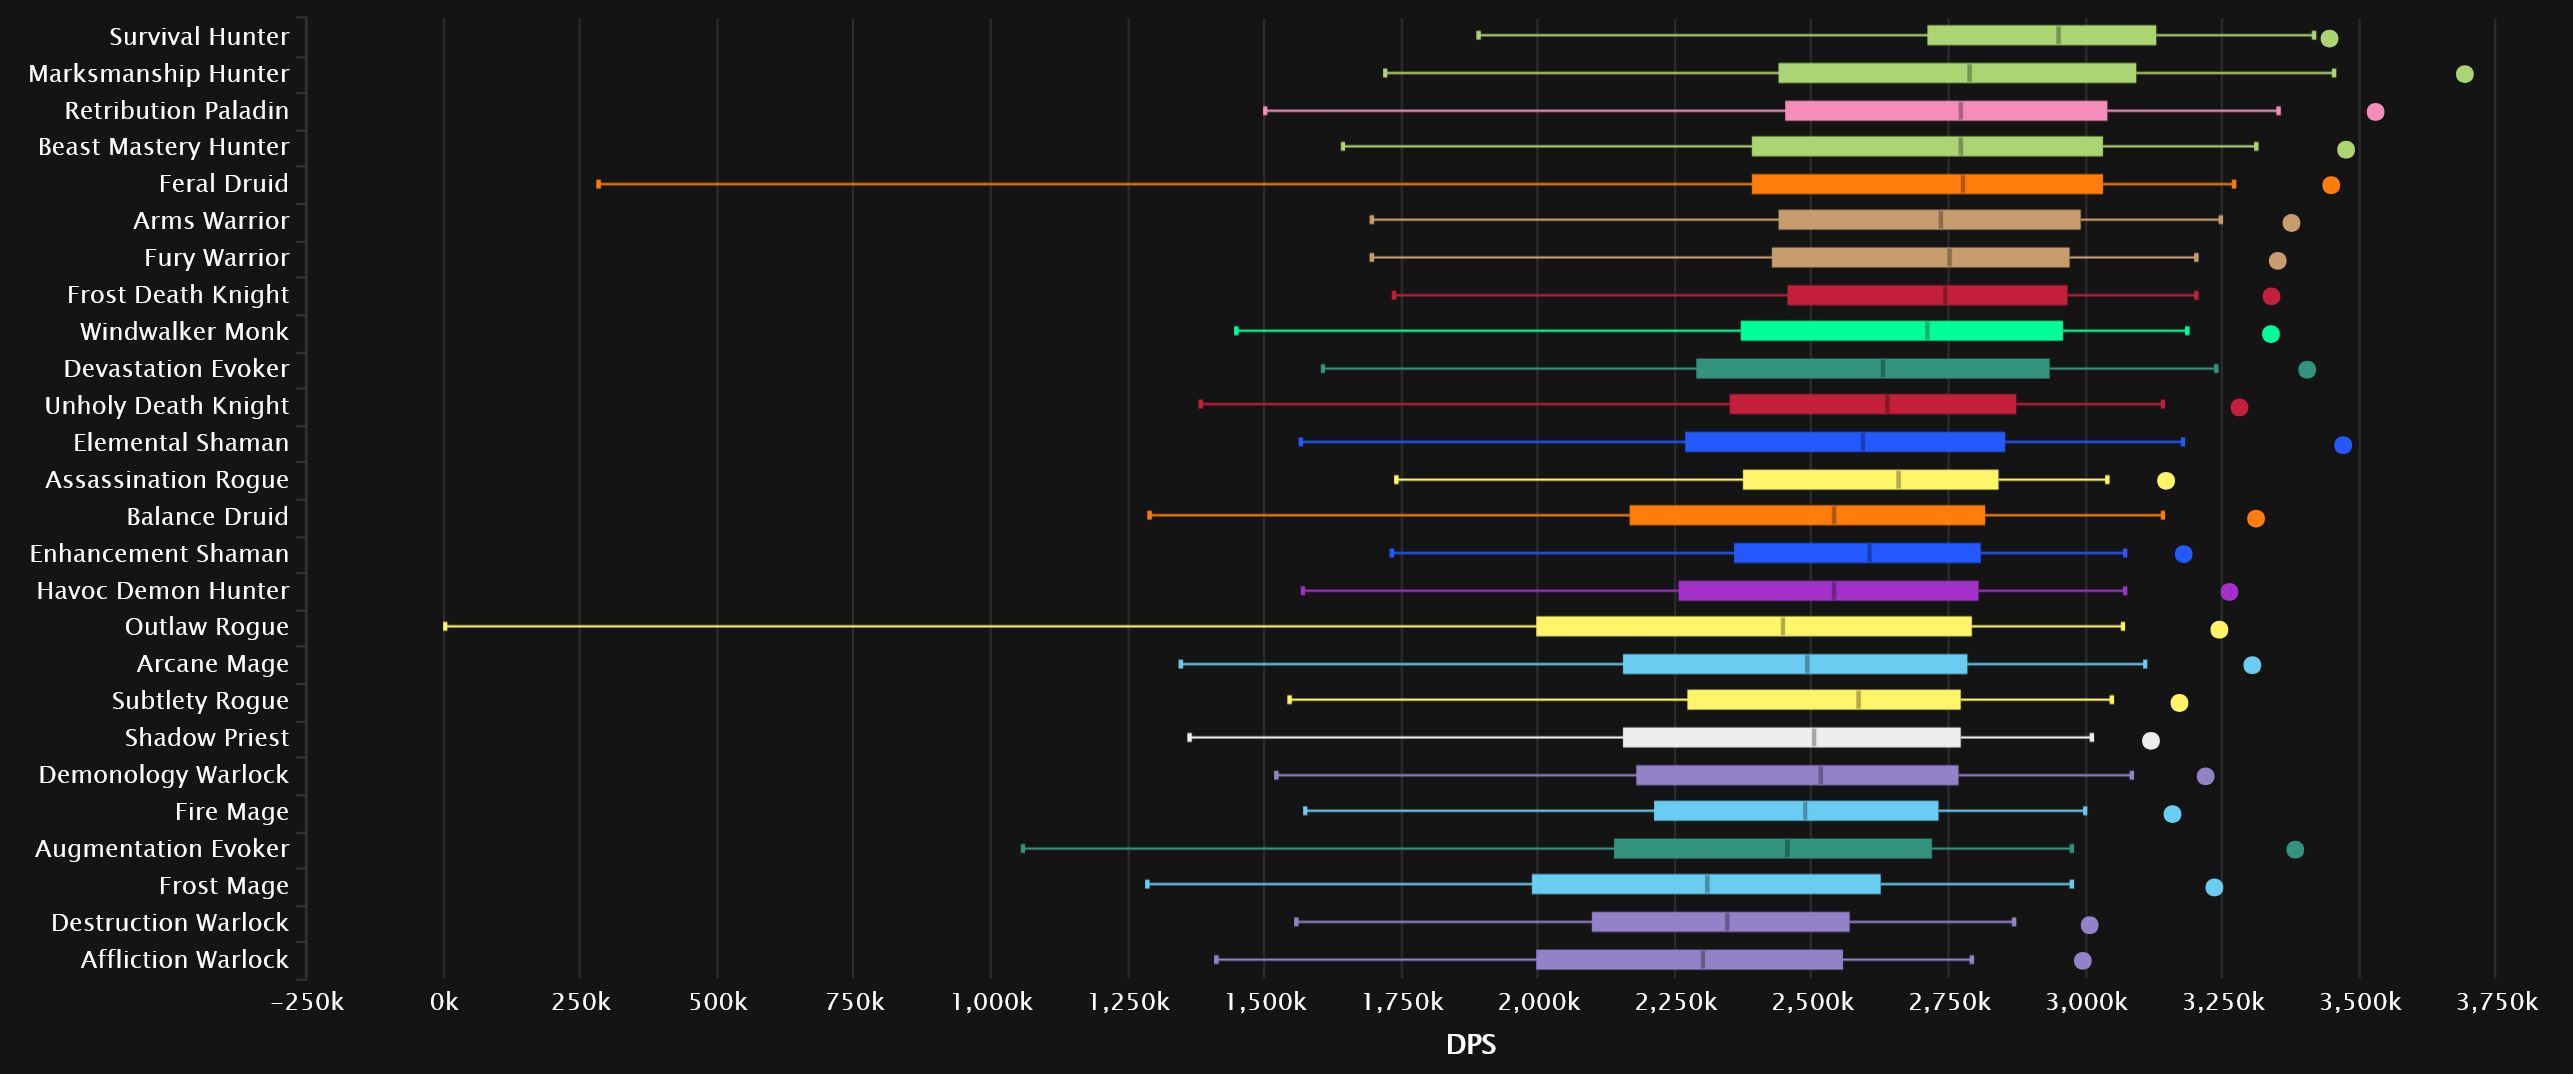Click the Survival Hunter axis label
Image resolution: width=2573 pixels, height=1074 pixels.
click(x=199, y=37)
